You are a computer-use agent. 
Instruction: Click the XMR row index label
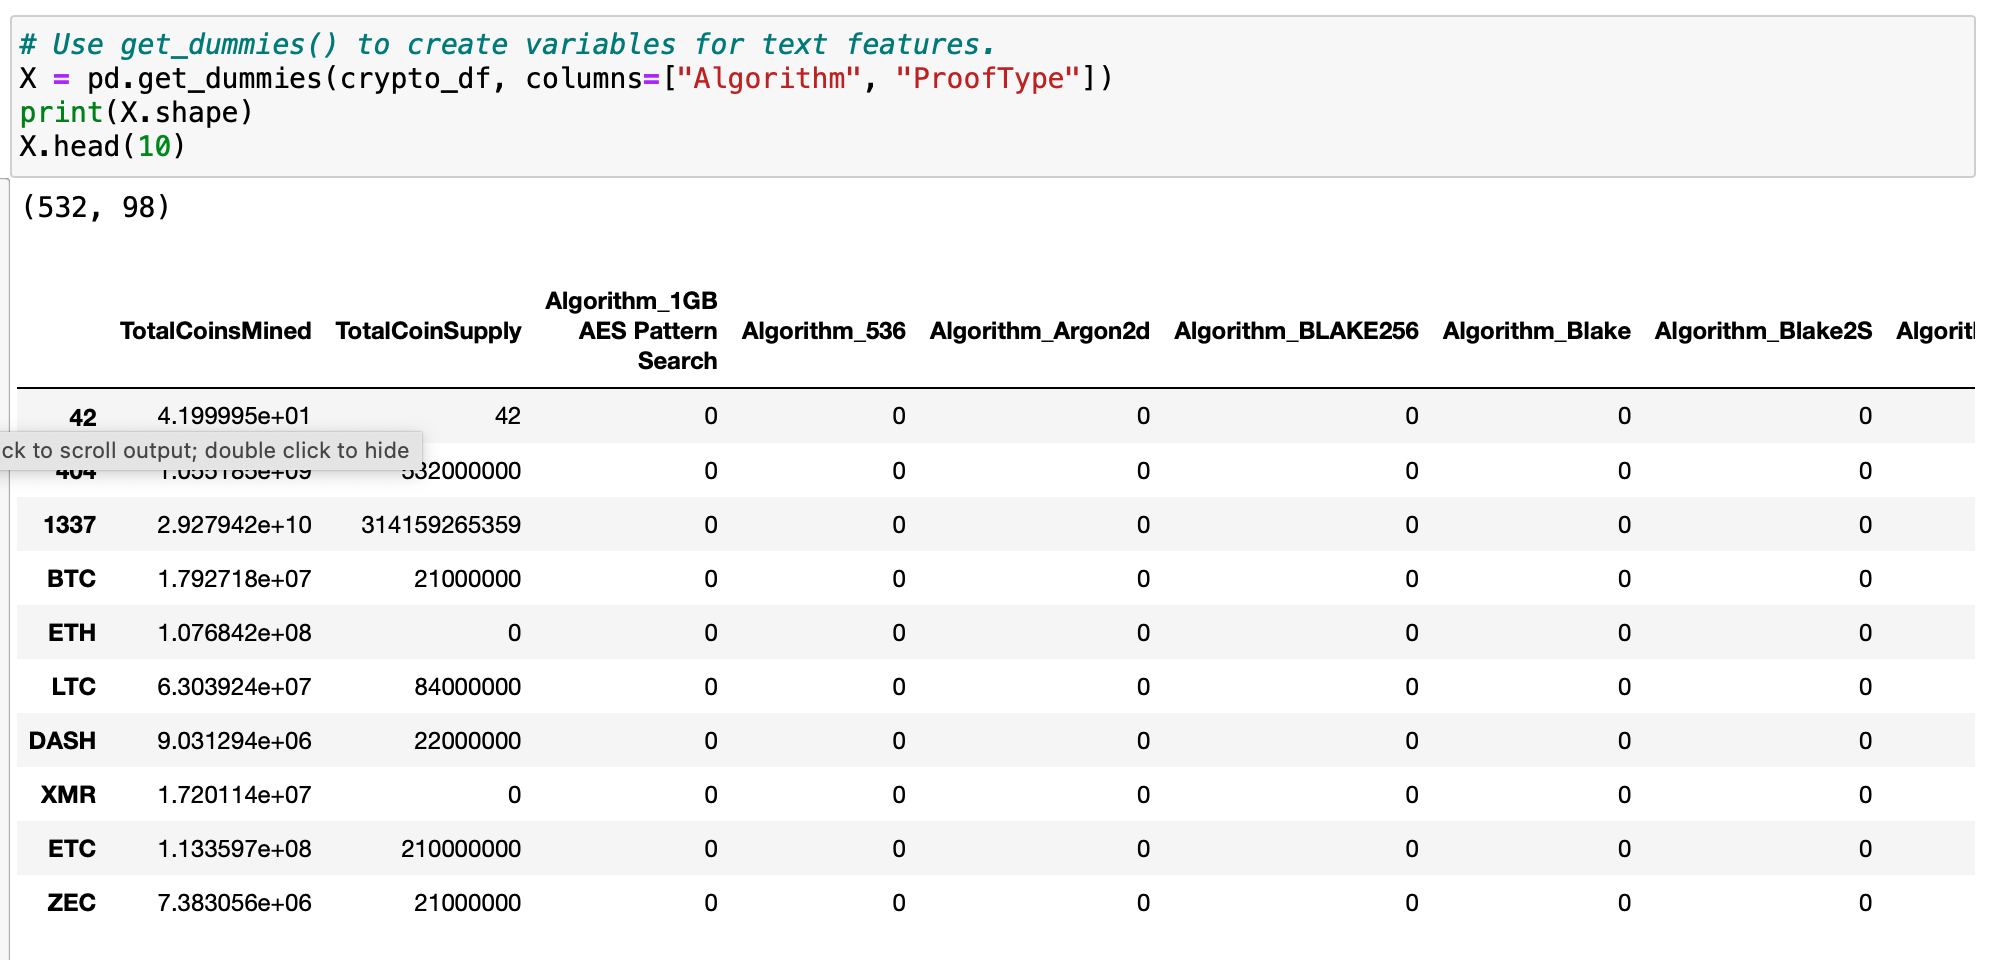tap(68, 795)
